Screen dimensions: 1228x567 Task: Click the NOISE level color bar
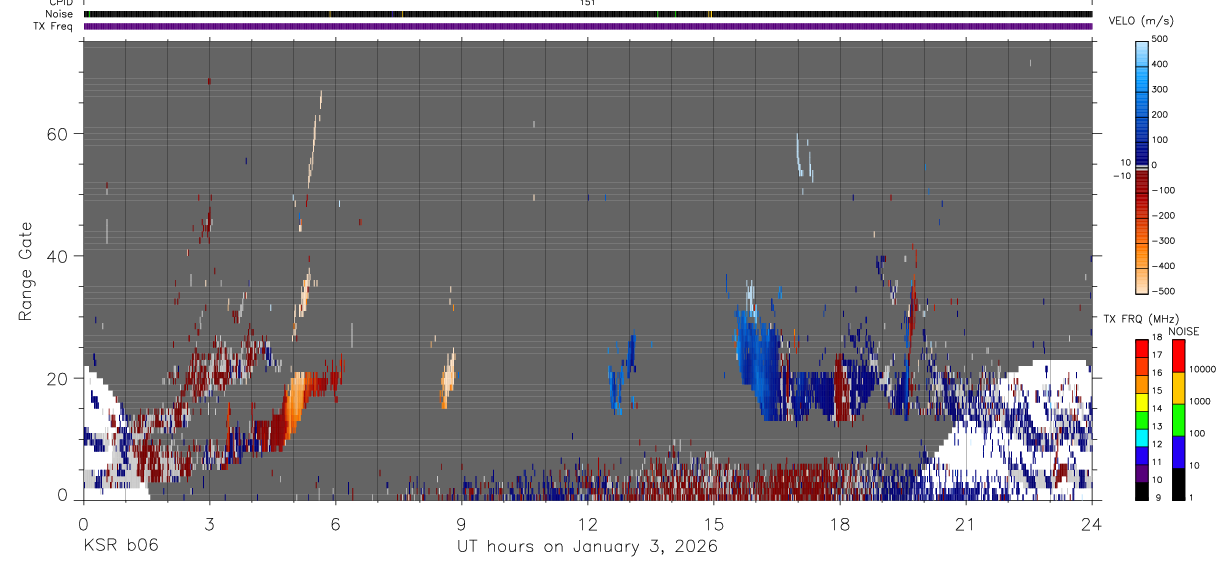1178,420
